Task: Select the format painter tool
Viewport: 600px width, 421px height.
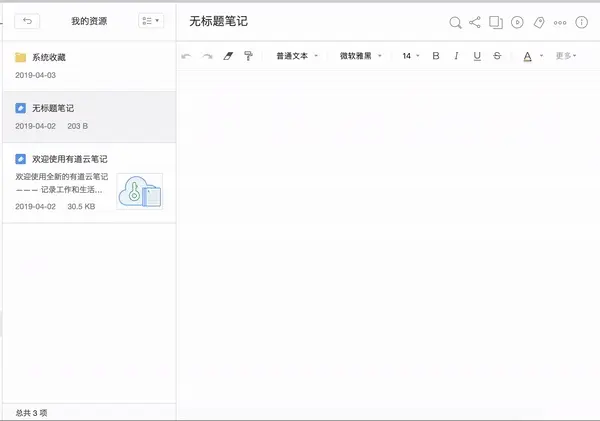Action: pos(248,56)
